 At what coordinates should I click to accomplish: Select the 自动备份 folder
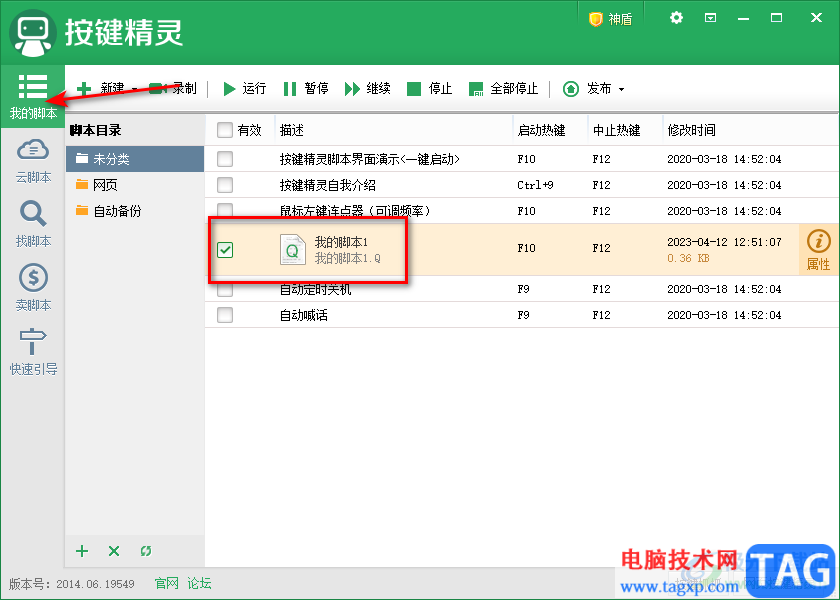coord(135,211)
